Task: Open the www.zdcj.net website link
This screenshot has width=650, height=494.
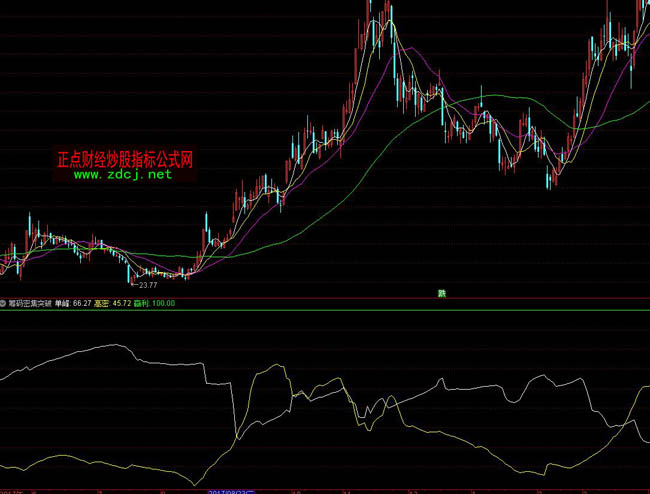Action: point(123,174)
